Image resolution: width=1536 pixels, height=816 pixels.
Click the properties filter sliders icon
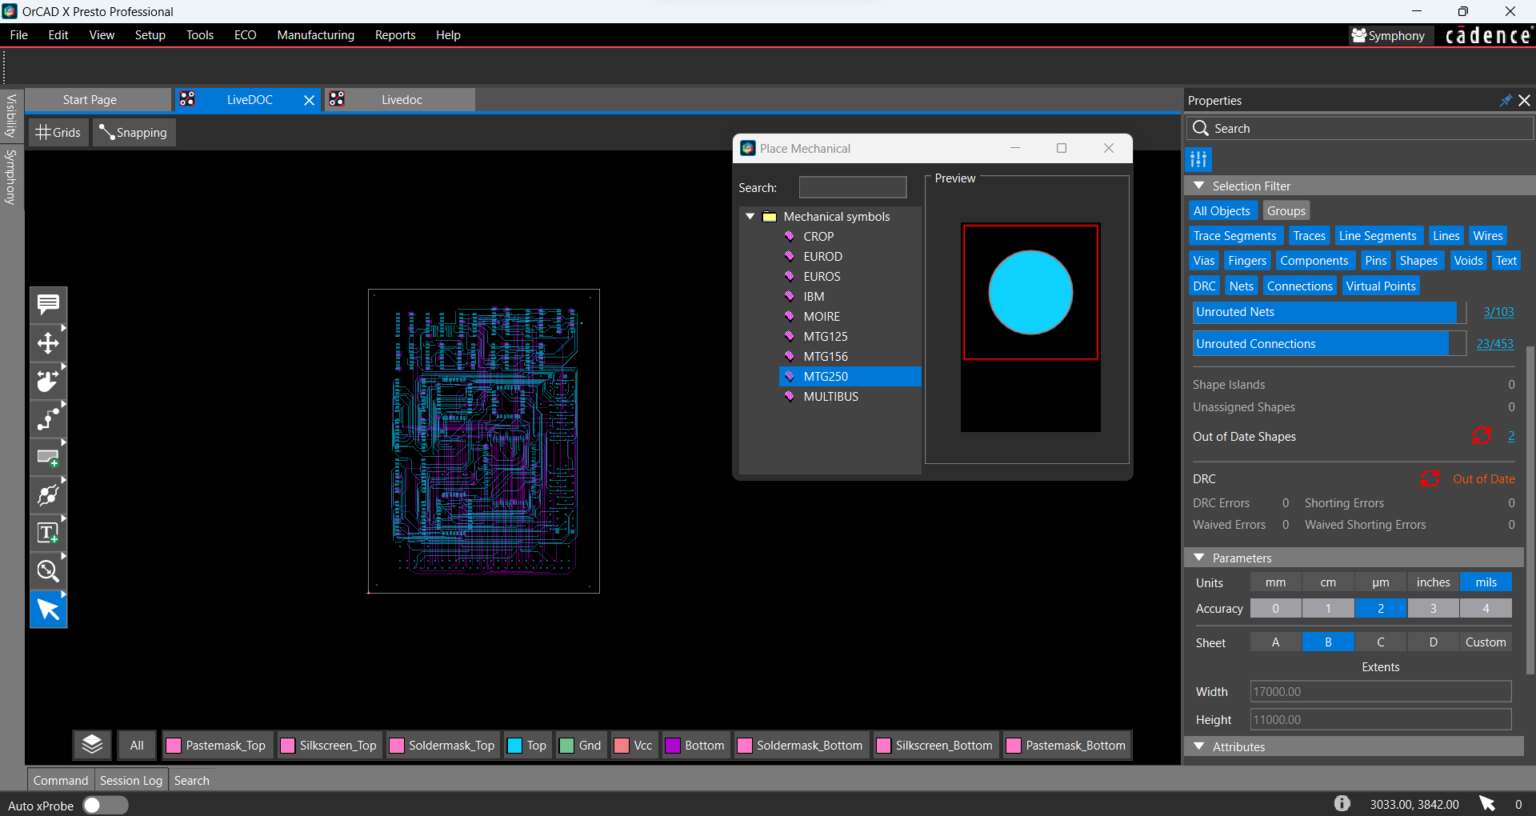[x=1199, y=159]
